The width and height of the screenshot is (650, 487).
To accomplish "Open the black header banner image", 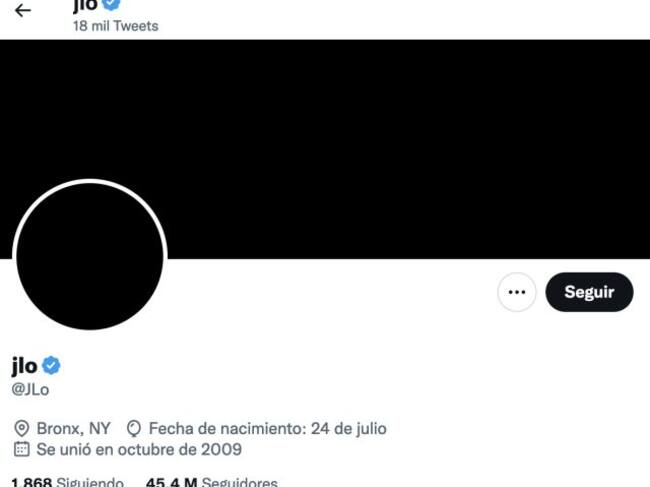I will [x=325, y=149].
